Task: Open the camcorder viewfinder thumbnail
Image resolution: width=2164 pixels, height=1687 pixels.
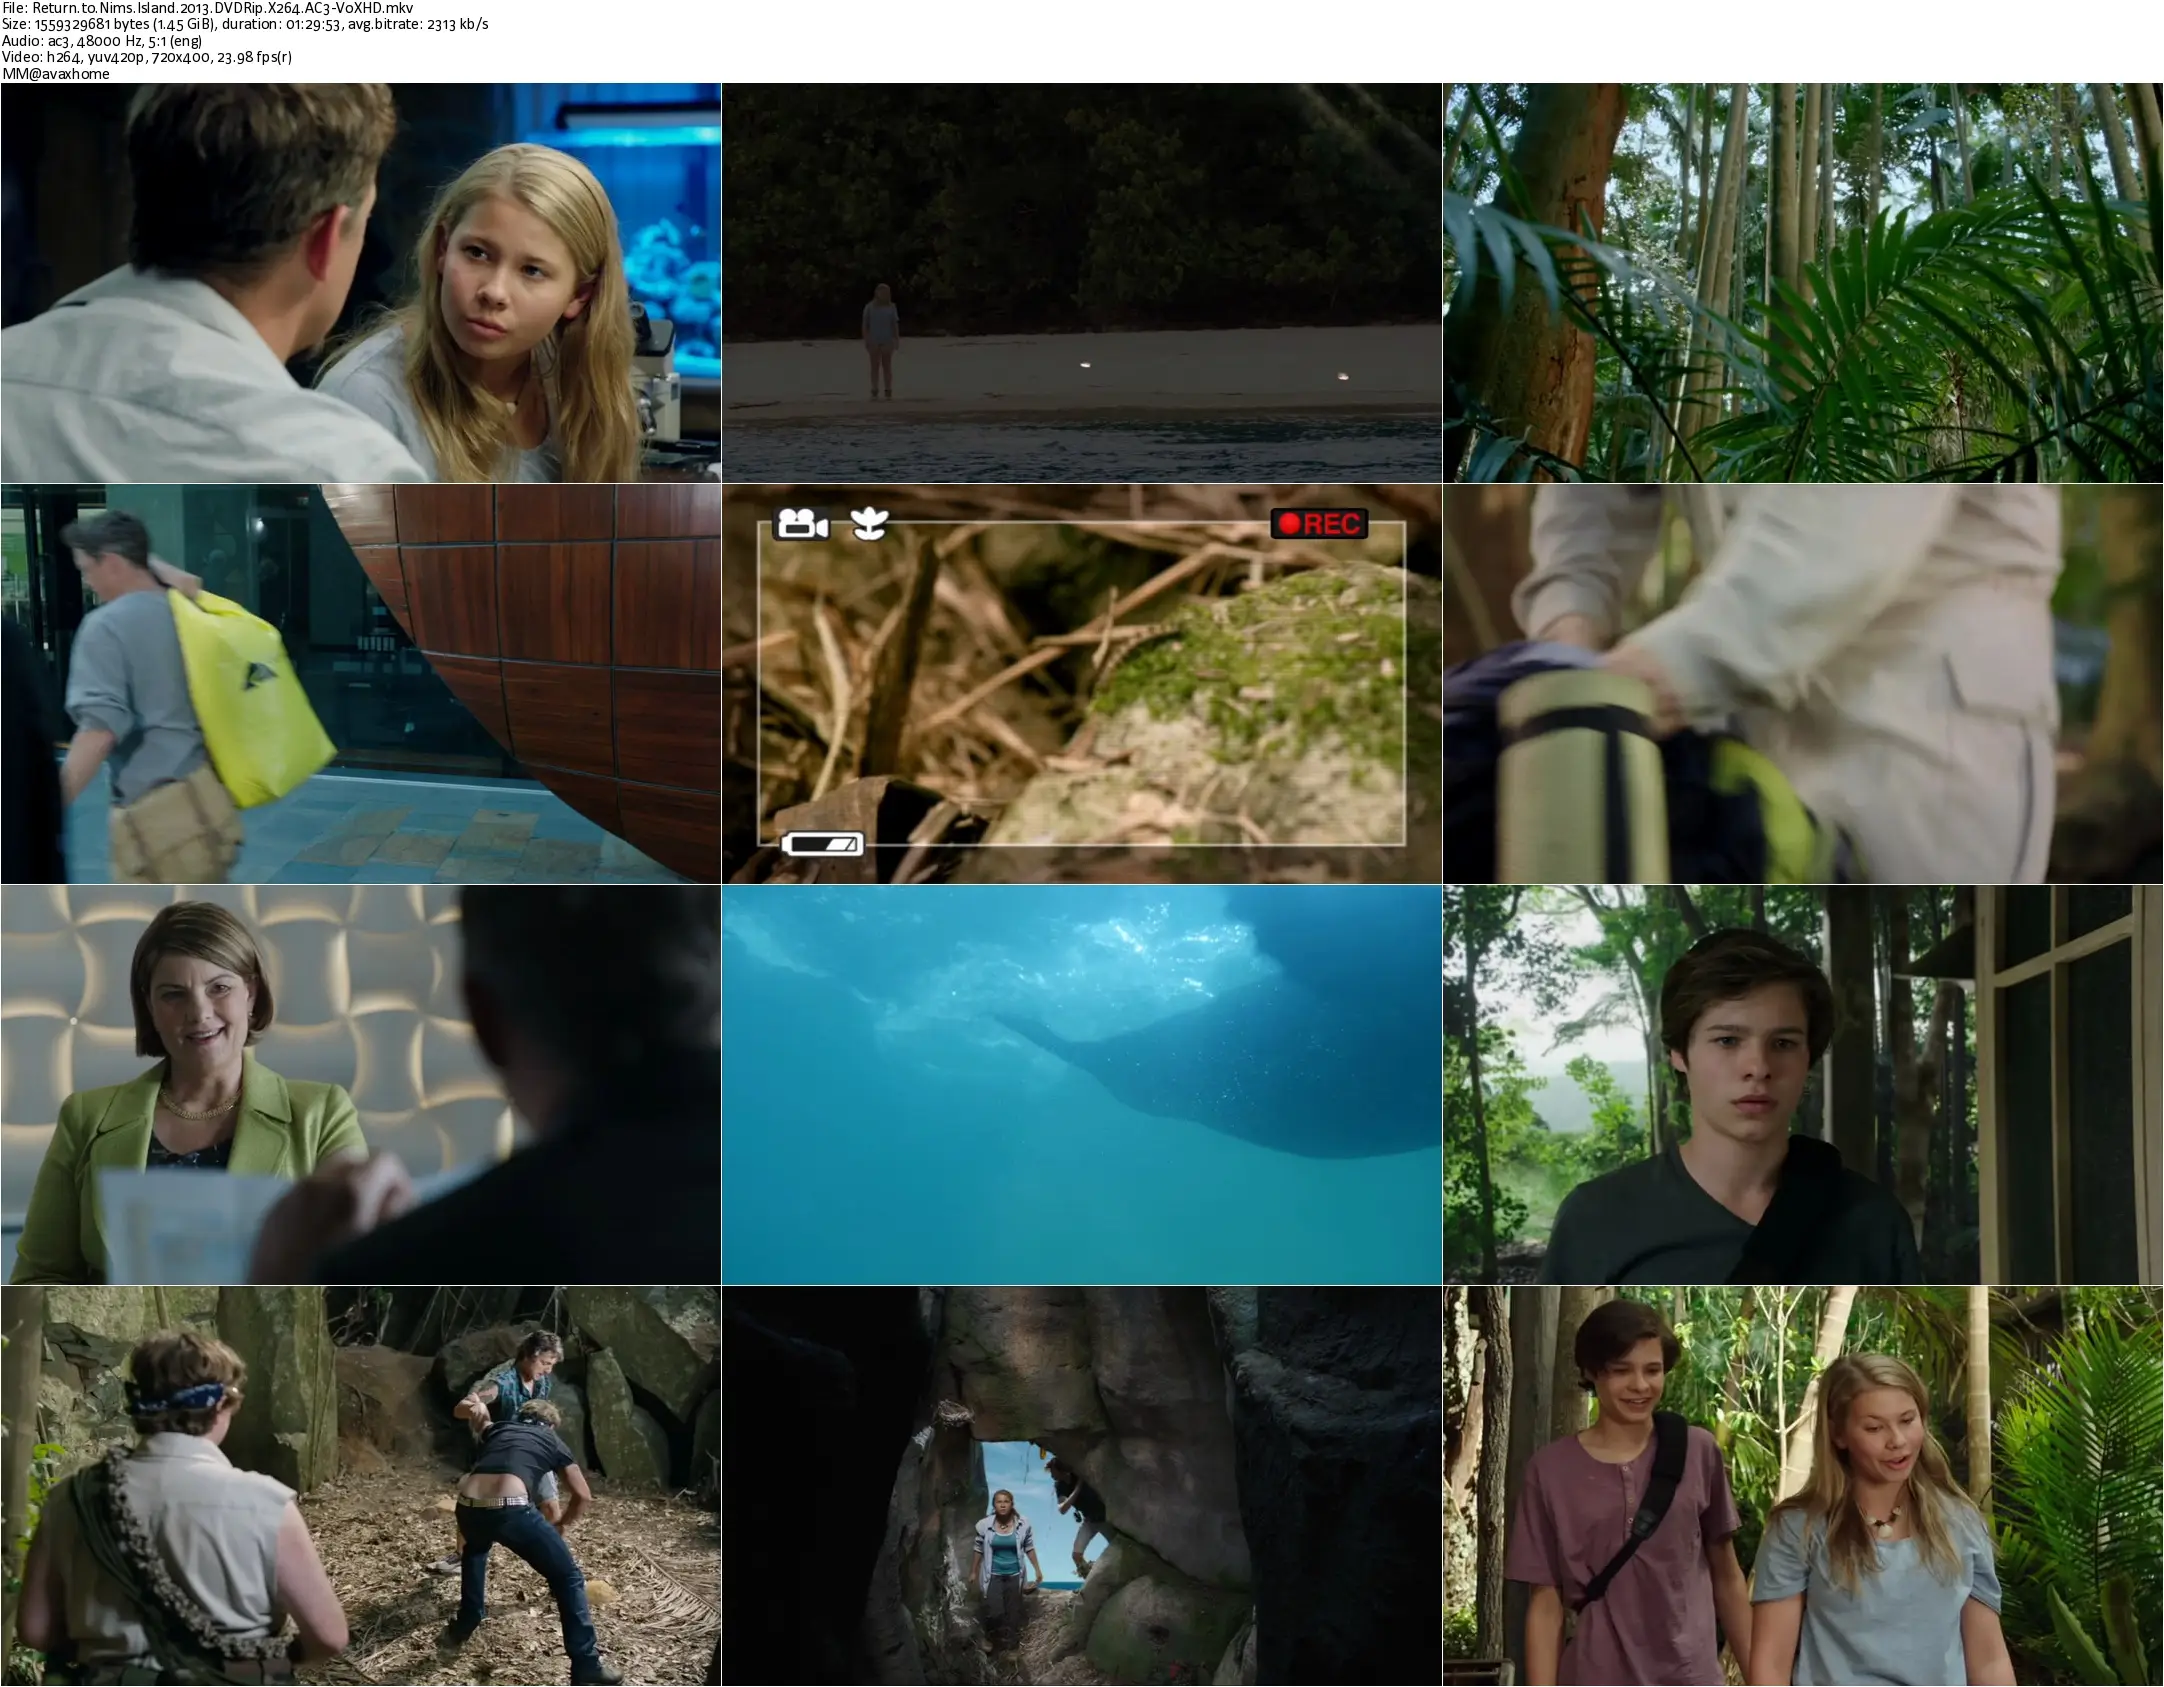Action: 1081,684
